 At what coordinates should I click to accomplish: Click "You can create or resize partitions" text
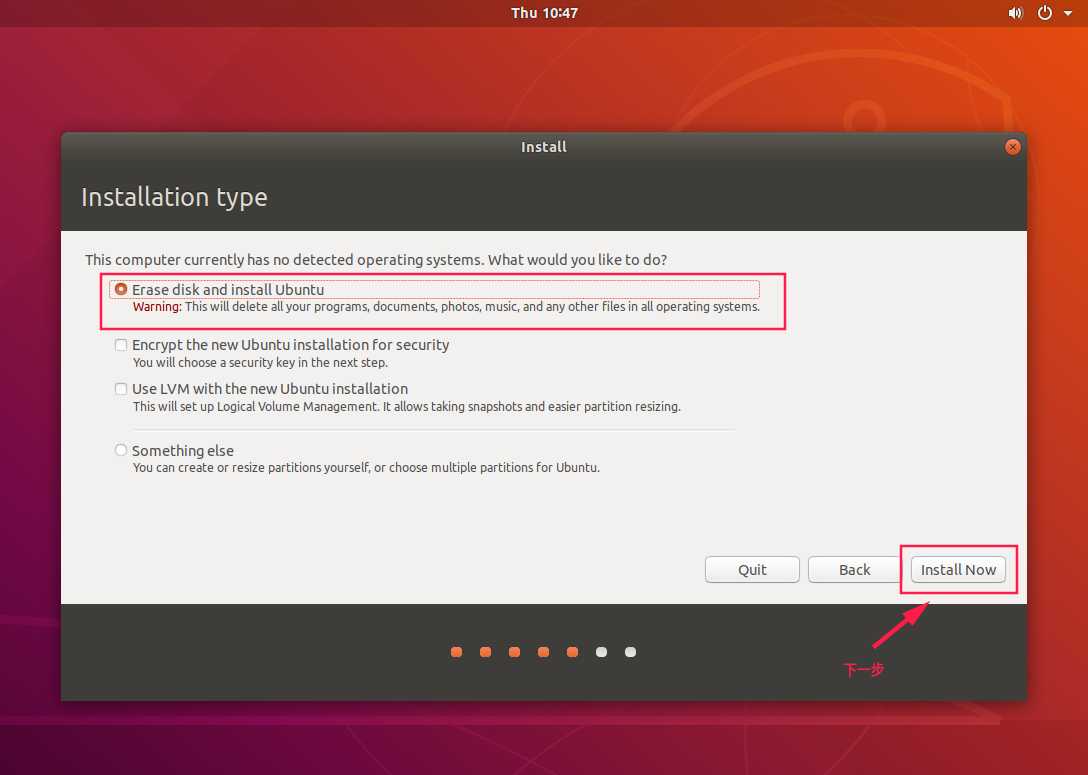click(366, 468)
